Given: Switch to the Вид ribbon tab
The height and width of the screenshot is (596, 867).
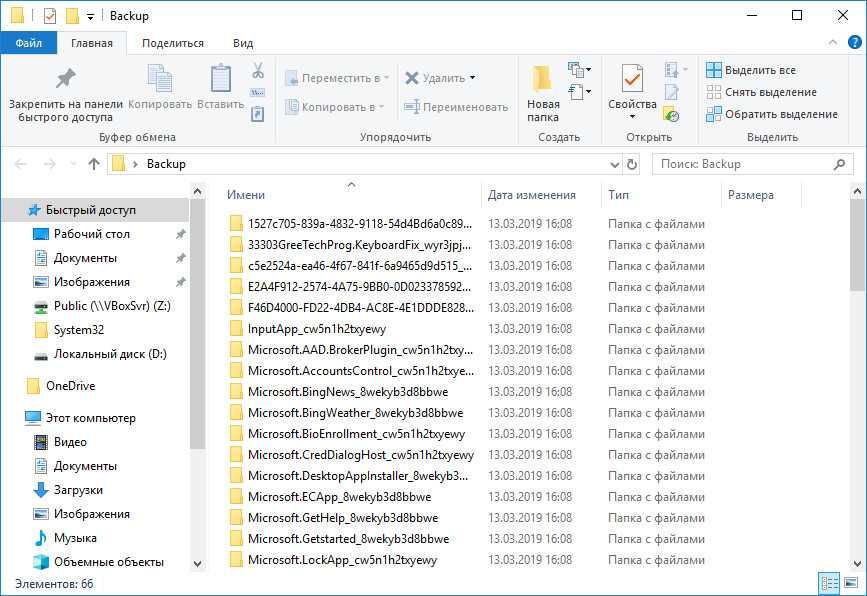Looking at the screenshot, I should [x=243, y=43].
